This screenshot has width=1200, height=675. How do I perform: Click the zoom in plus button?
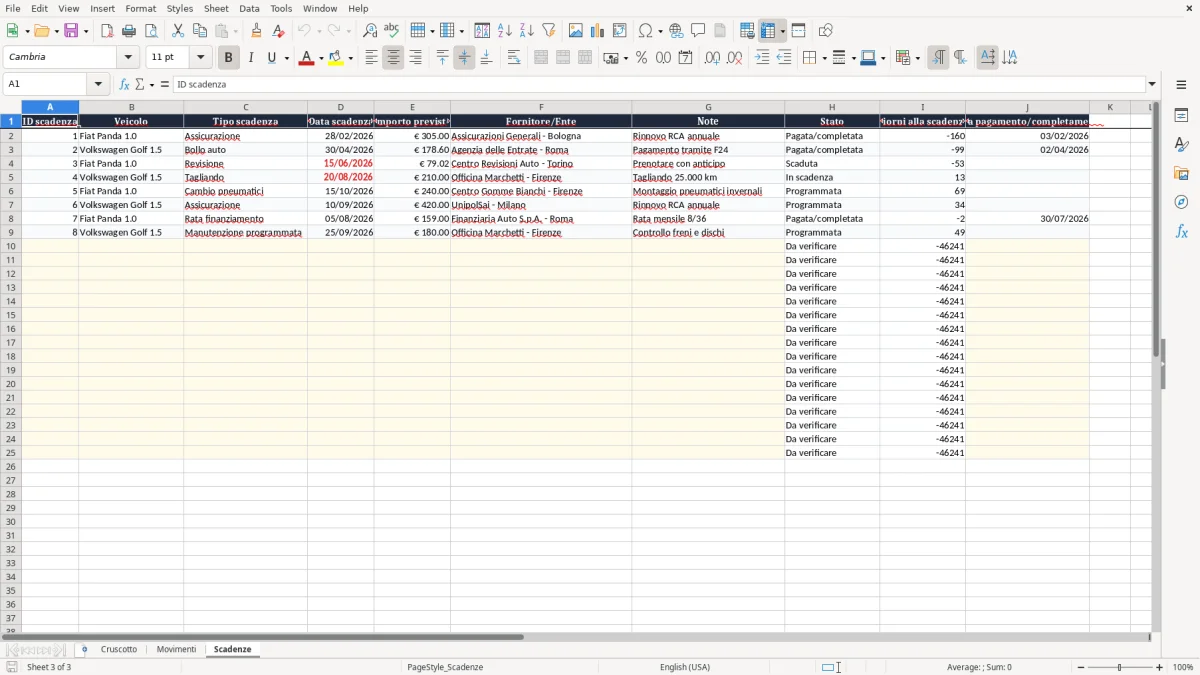click(1160, 667)
